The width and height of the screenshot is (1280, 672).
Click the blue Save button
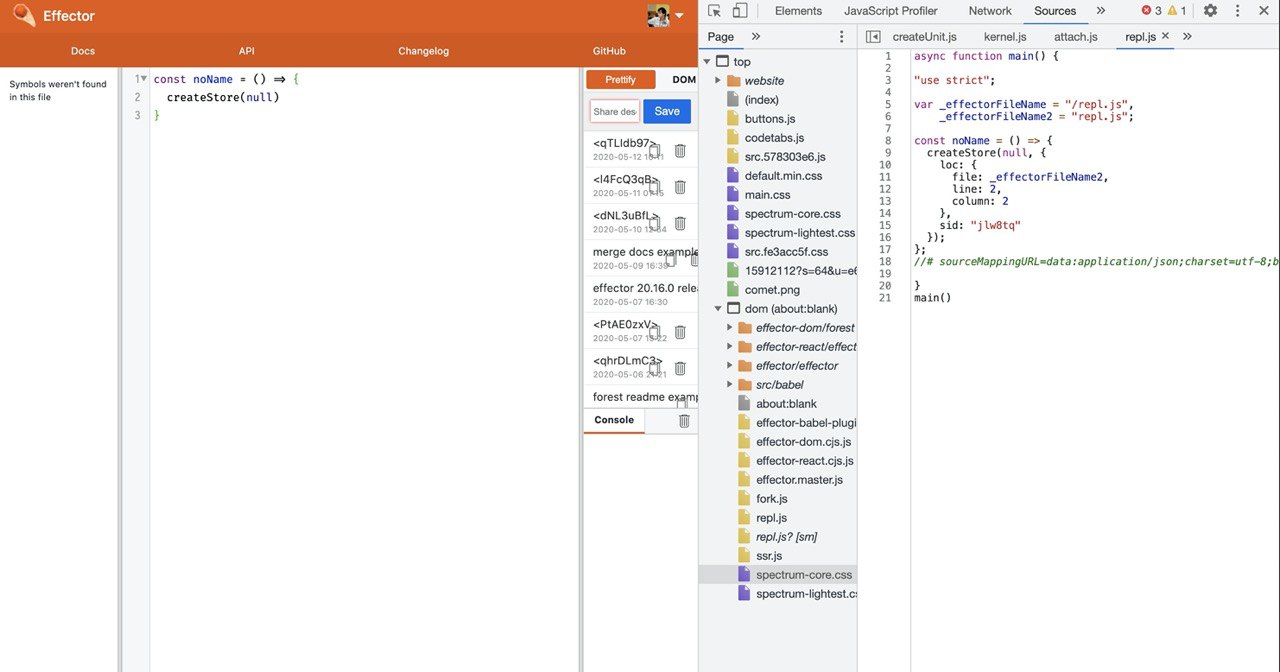(x=667, y=111)
